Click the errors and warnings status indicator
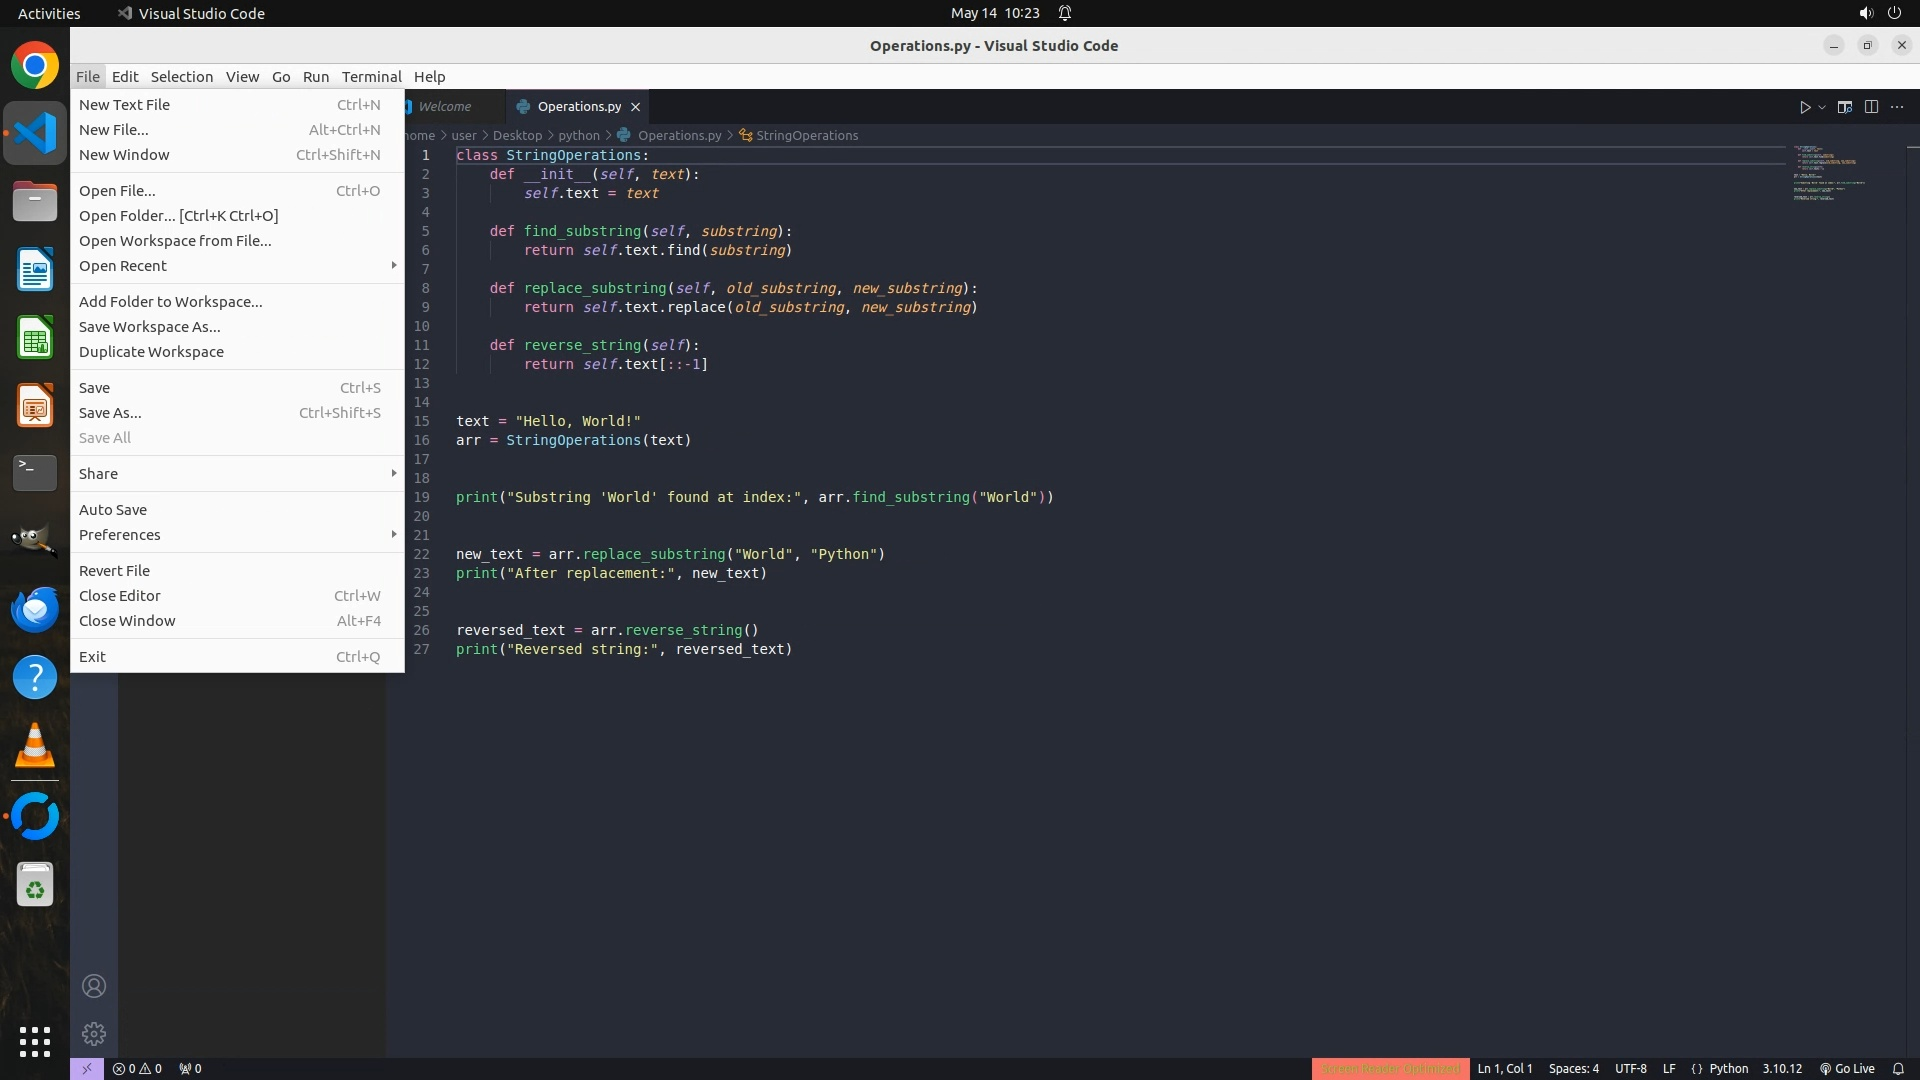This screenshot has height=1080, width=1920. pos(137,1068)
